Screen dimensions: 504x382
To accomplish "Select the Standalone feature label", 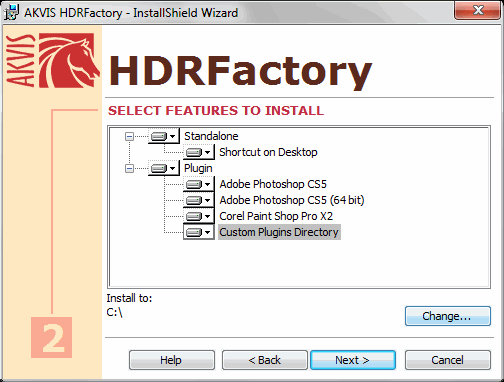I will 211,136.
